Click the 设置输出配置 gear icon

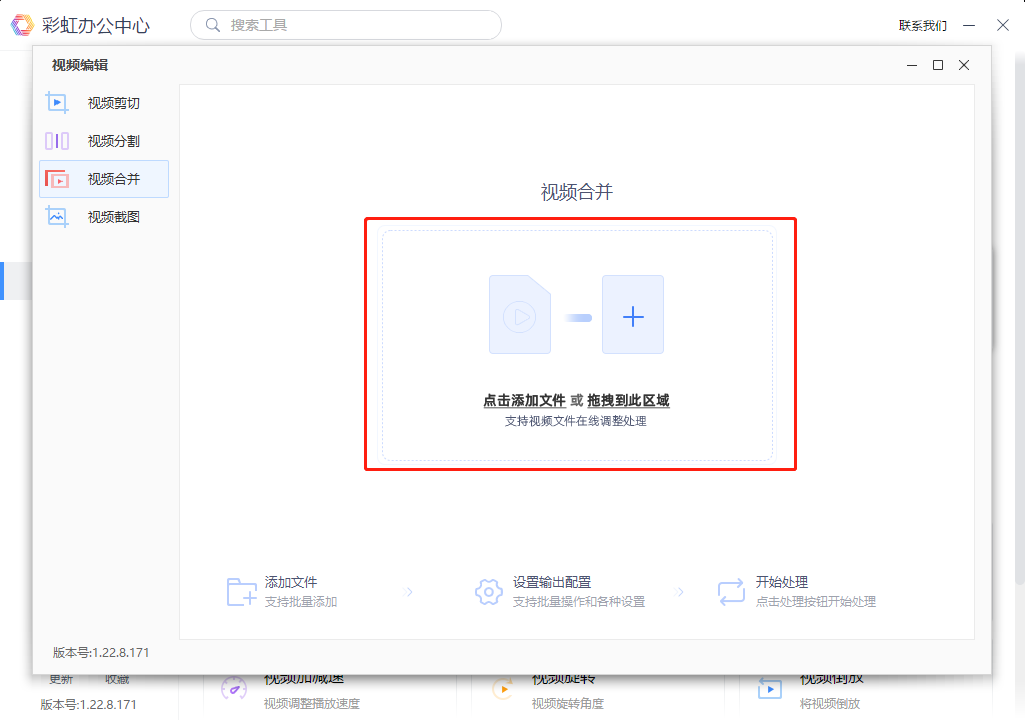488,592
